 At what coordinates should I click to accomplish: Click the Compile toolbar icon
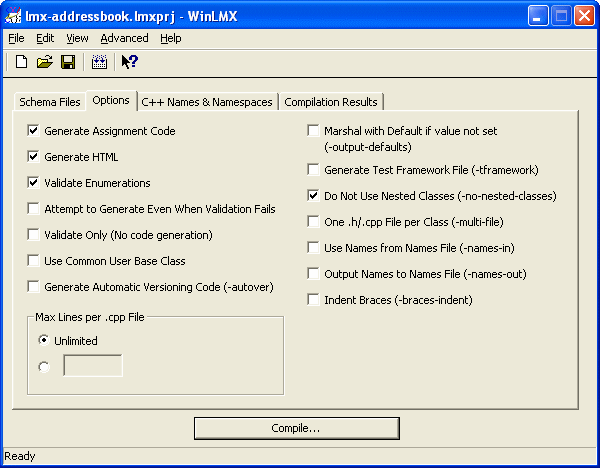(99, 62)
